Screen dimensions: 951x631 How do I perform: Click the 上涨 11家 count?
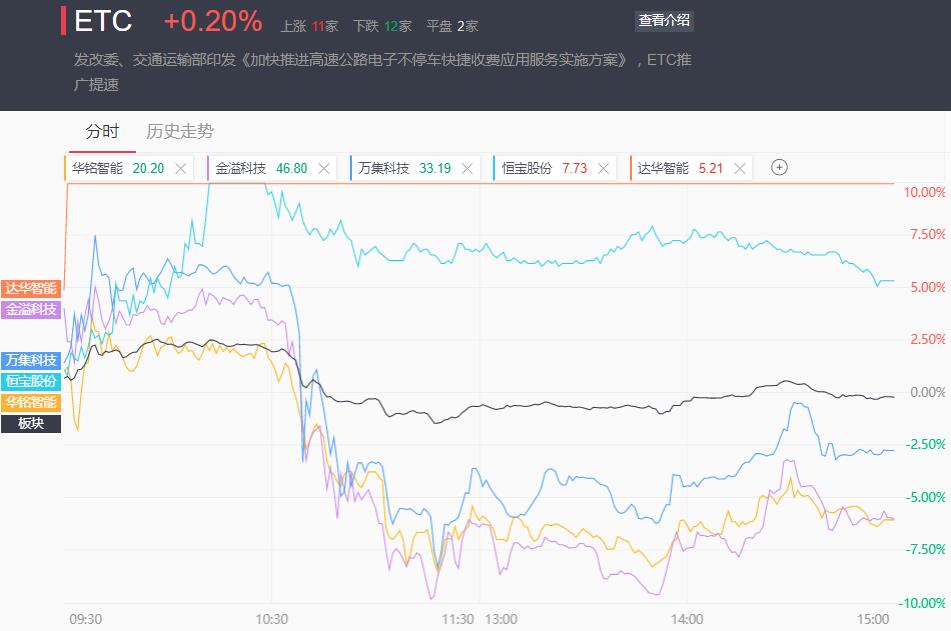(309, 26)
